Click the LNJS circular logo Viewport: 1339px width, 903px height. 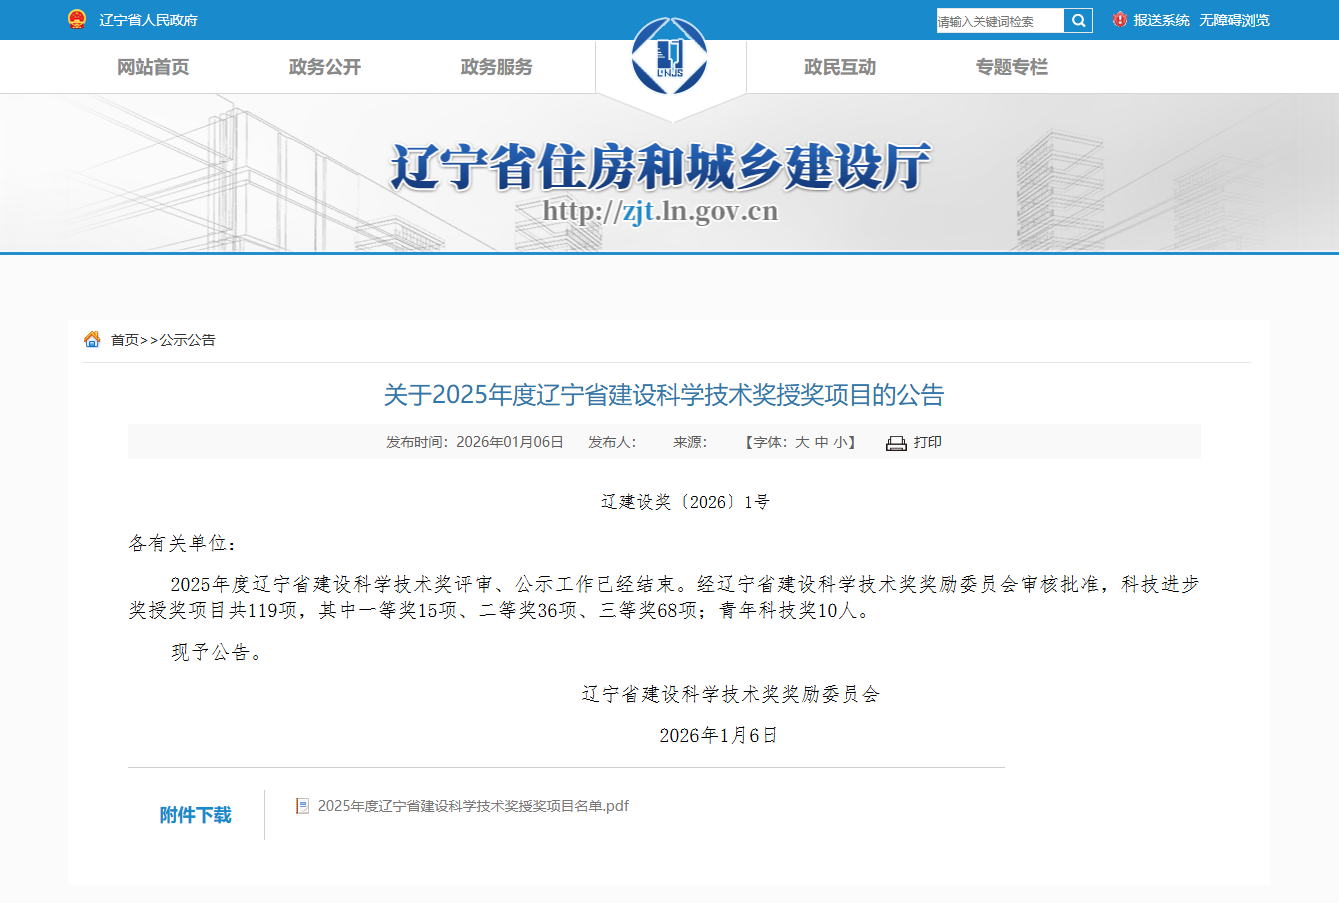pyautogui.click(x=669, y=57)
